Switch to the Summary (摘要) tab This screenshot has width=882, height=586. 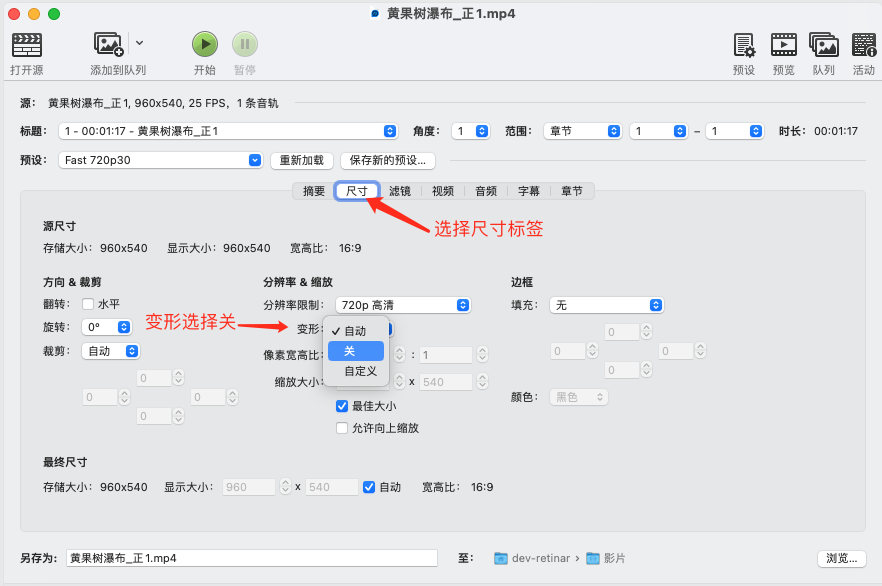(314, 191)
